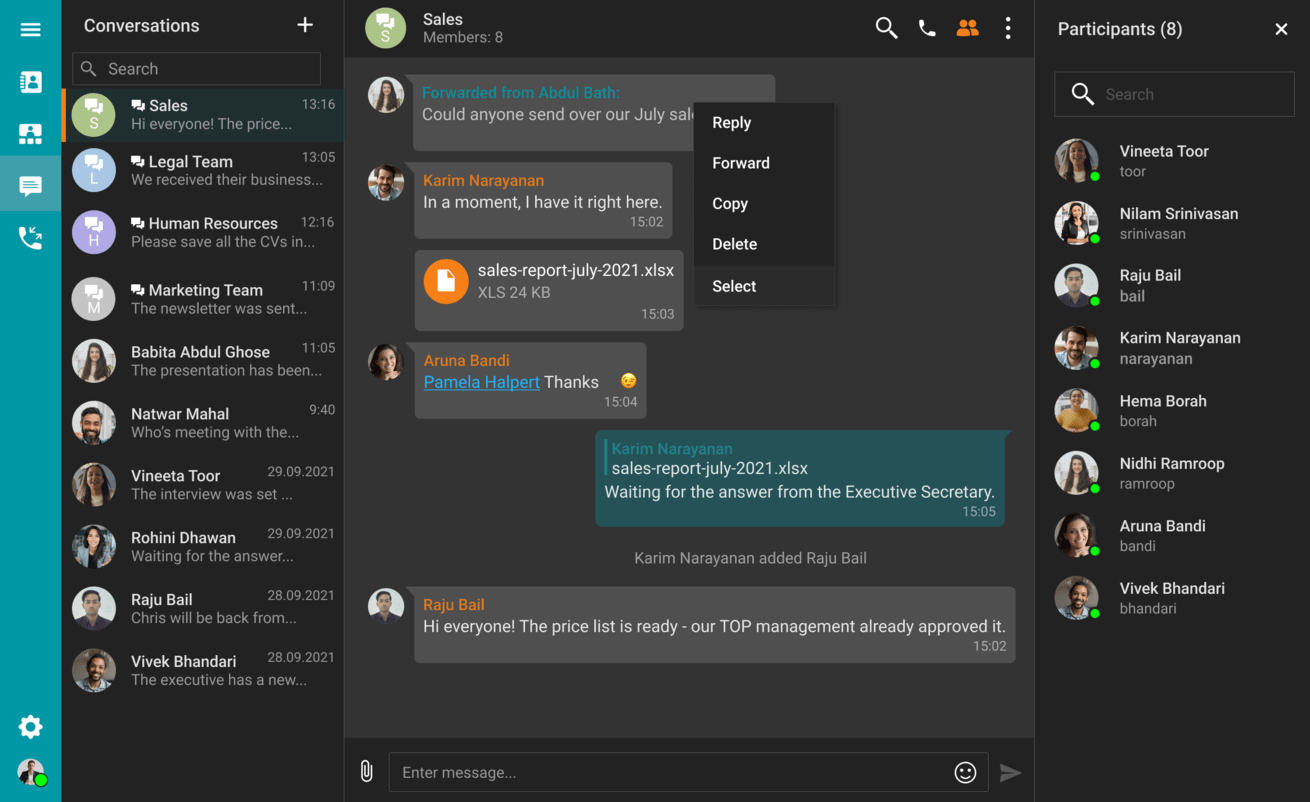Image resolution: width=1310 pixels, height=802 pixels.
Task: Open the contacts panel icon
Action: 31,81
